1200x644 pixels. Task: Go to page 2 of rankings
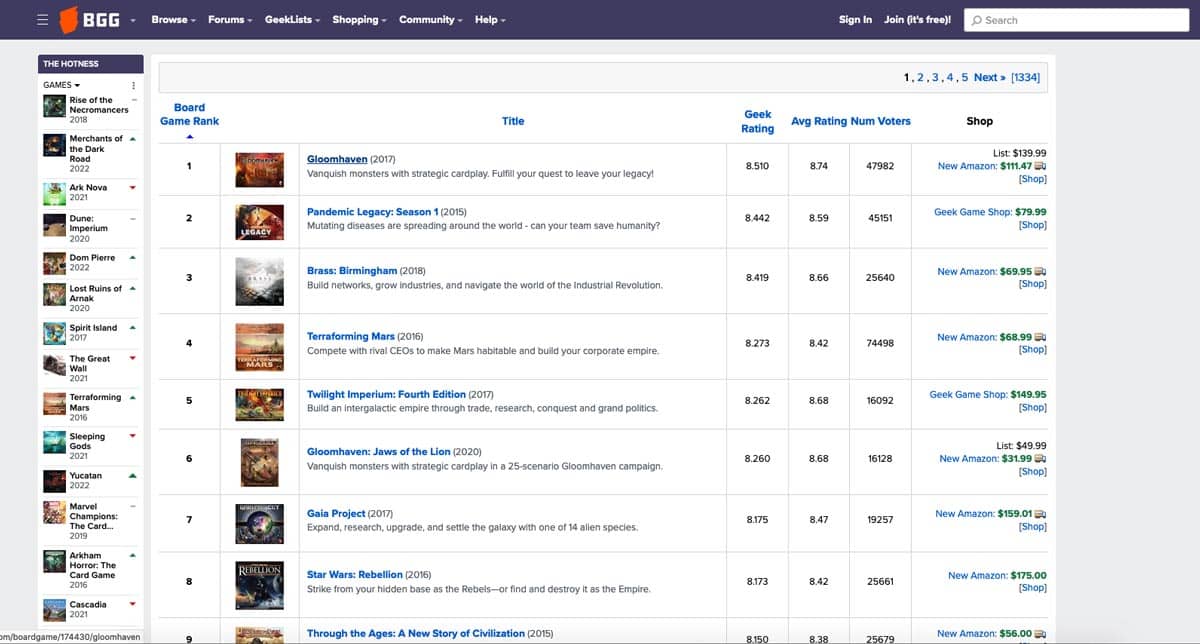click(920, 77)
